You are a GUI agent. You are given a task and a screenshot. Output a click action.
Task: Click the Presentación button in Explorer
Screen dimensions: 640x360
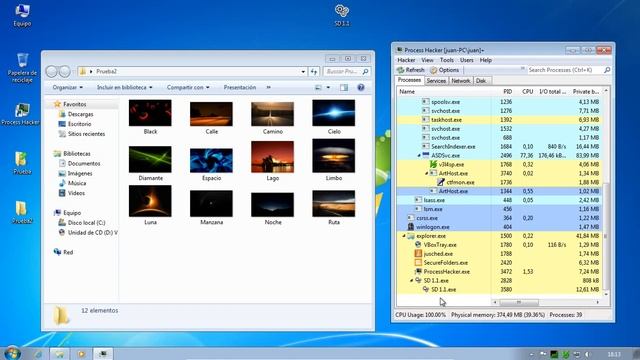click(x=240, y=87)
